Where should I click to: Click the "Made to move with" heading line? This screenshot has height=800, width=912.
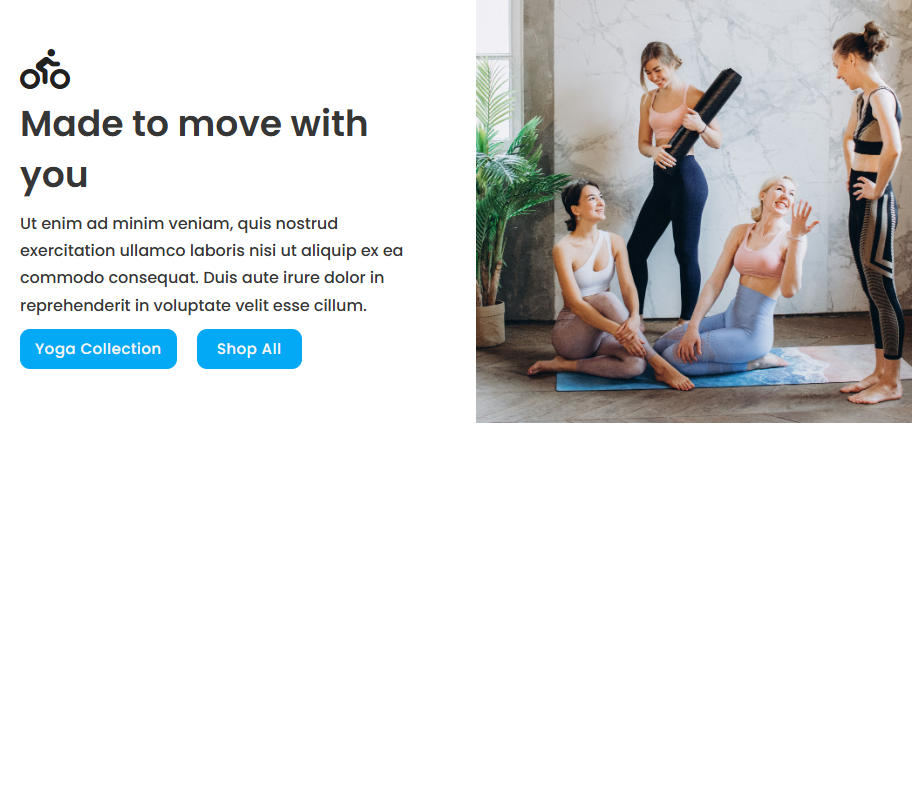tap(194, 123)
